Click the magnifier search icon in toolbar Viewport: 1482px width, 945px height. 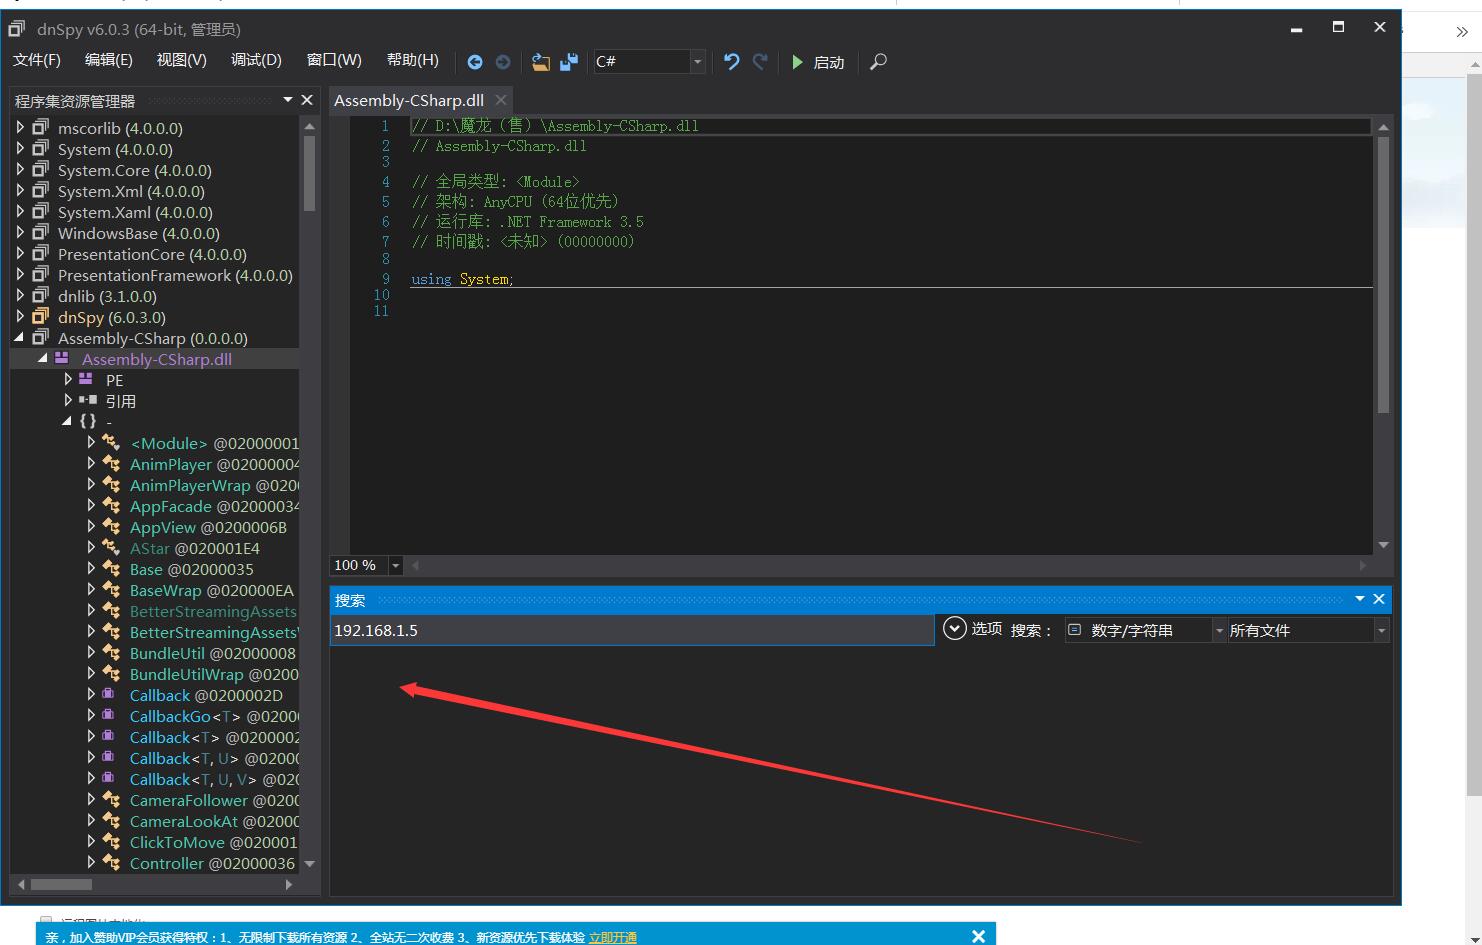pos(878,62)
